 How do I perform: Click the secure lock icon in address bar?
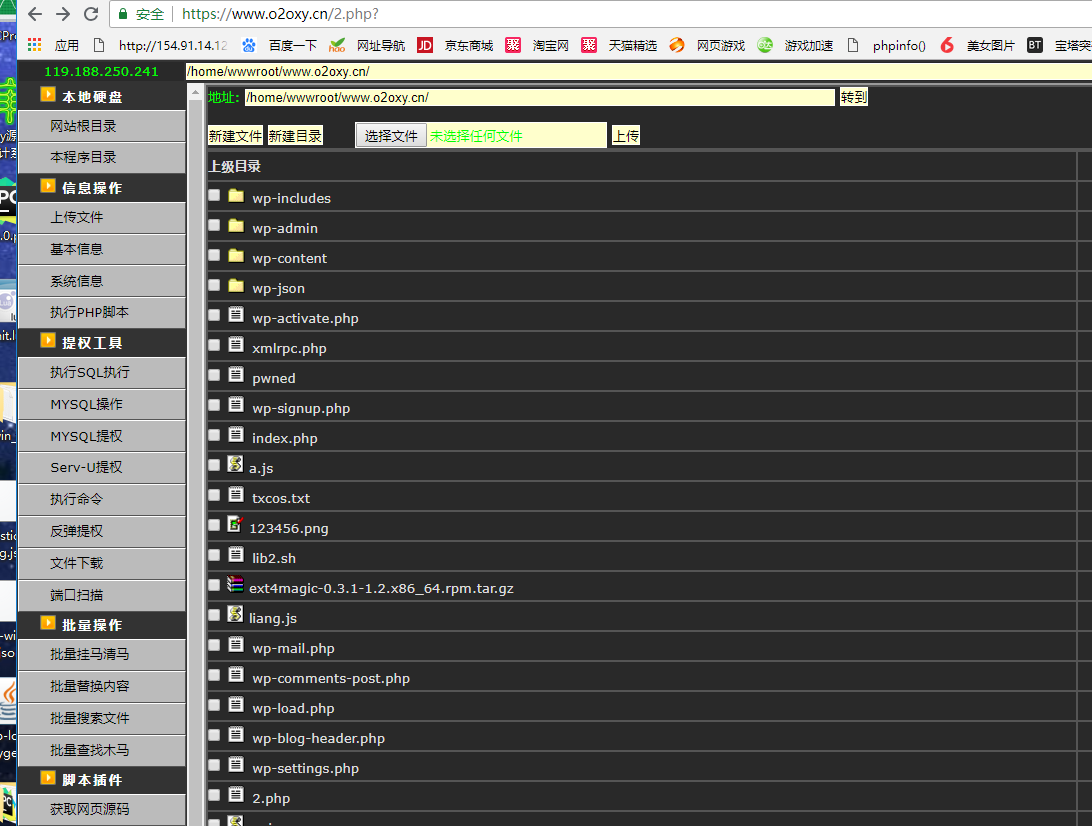click(123, 14)
